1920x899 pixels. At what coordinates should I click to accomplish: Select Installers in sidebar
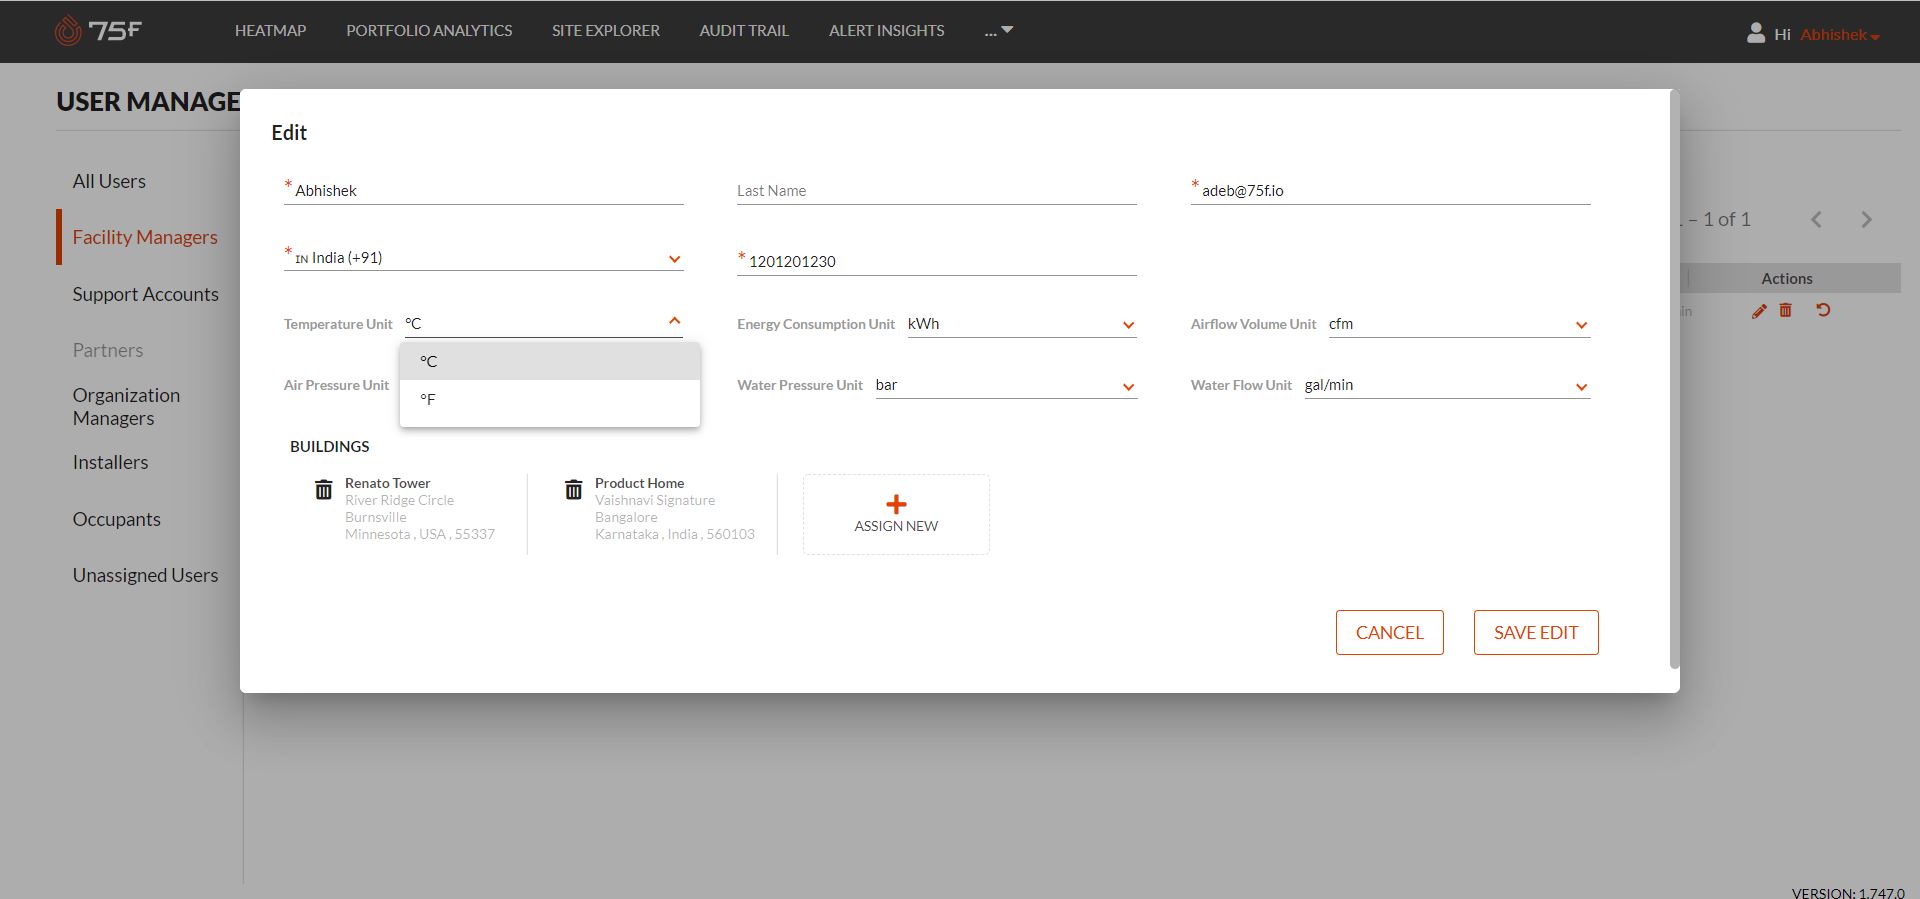pyautogui.click(x=110, y=462)
